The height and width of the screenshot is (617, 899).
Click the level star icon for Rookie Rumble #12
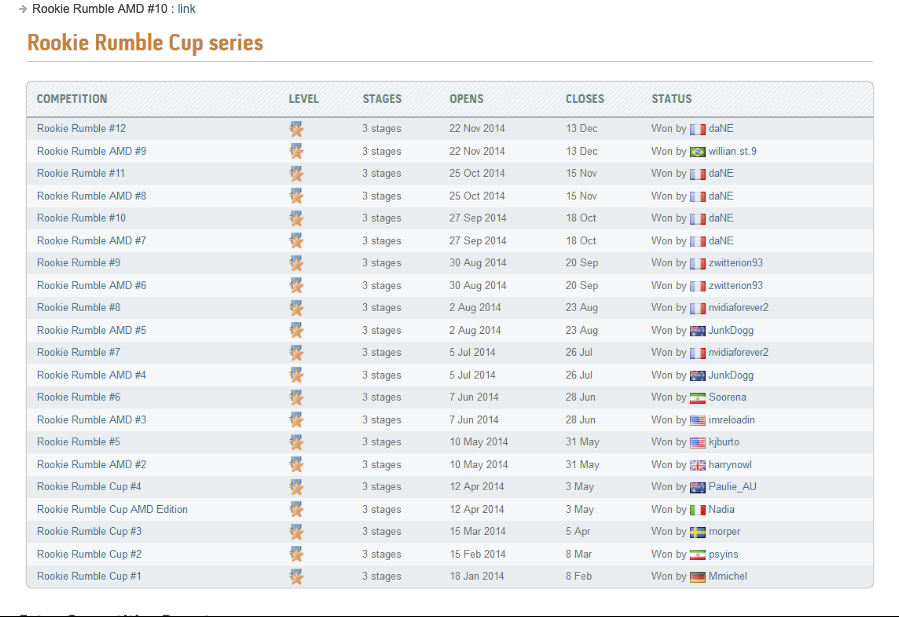point(296,129)
